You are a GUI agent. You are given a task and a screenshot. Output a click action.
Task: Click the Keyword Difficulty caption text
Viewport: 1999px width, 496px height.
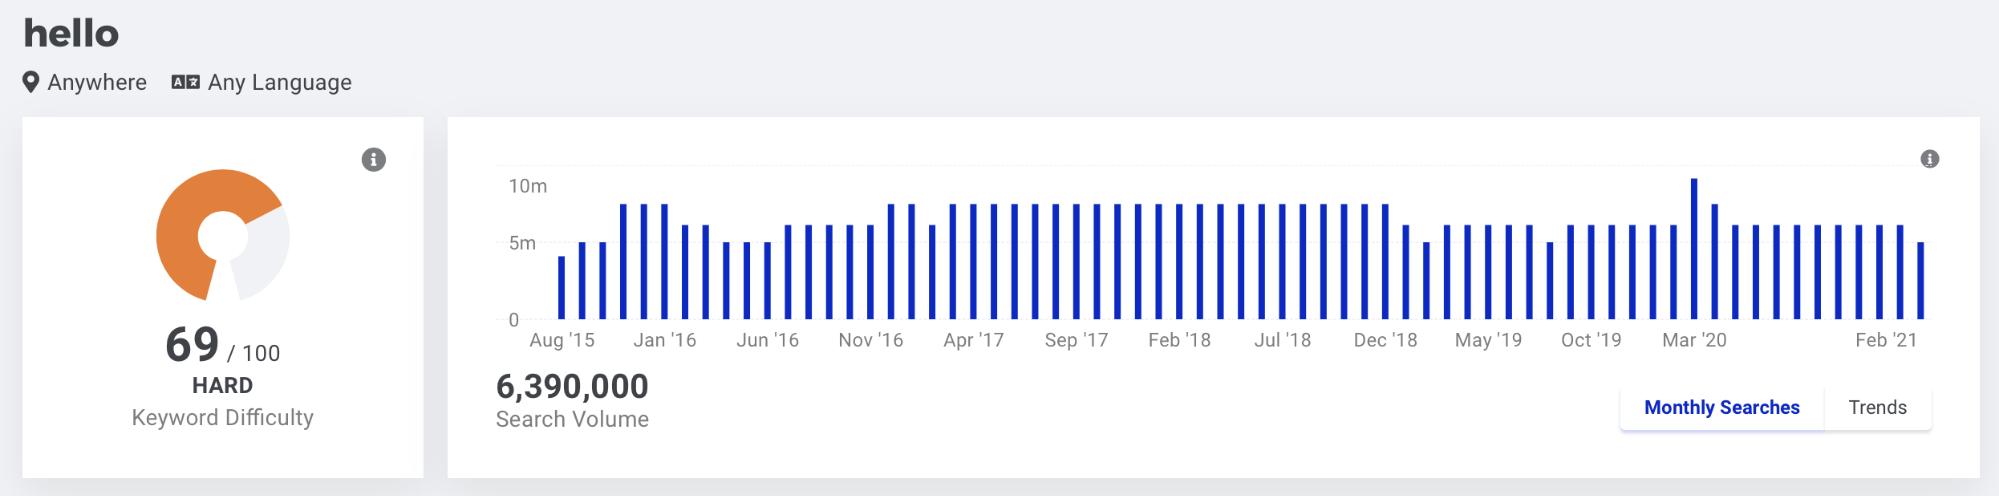tap(222, 418)
